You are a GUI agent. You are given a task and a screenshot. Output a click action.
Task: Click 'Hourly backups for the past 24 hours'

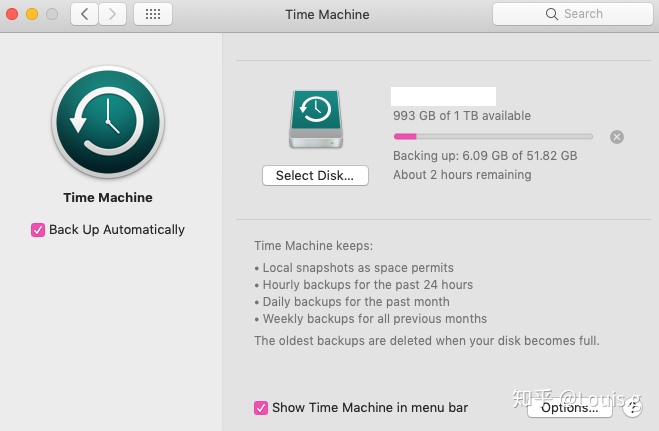(x=367, y=285)
